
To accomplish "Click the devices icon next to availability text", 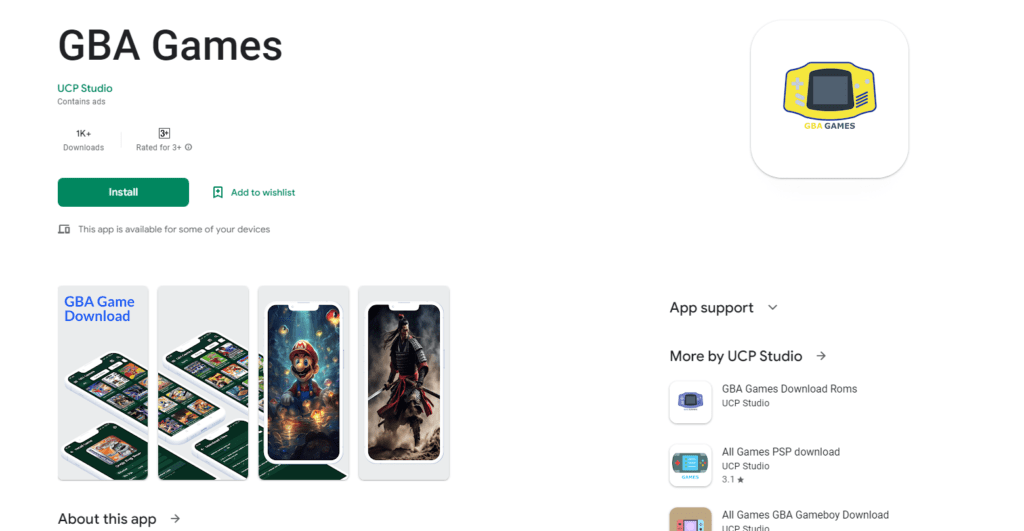I will pyautogui.click(x=64, y=229).
